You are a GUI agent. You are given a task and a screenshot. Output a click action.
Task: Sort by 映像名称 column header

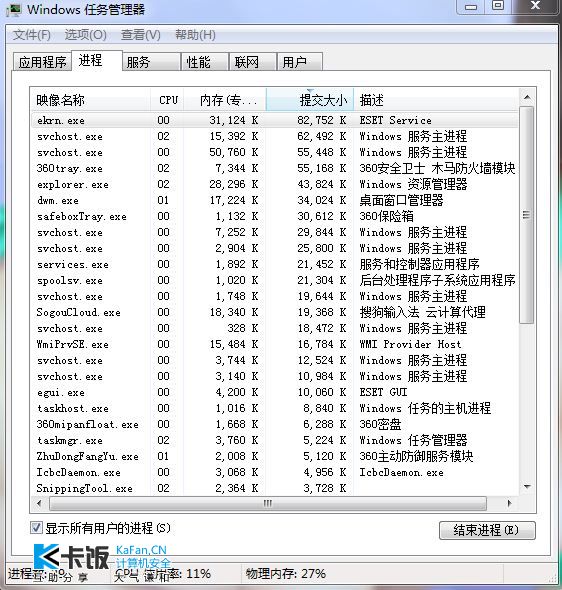click(90, 100)
